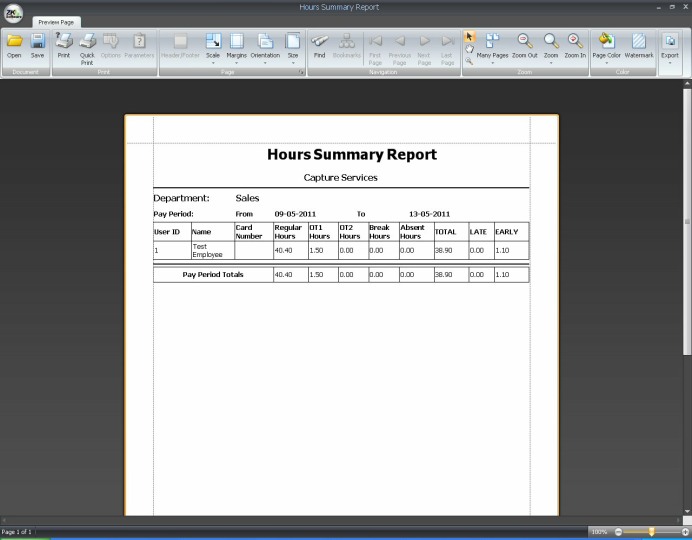Click the zoom slider handle
The image size is (692, 540).
[x=652, y=532]
